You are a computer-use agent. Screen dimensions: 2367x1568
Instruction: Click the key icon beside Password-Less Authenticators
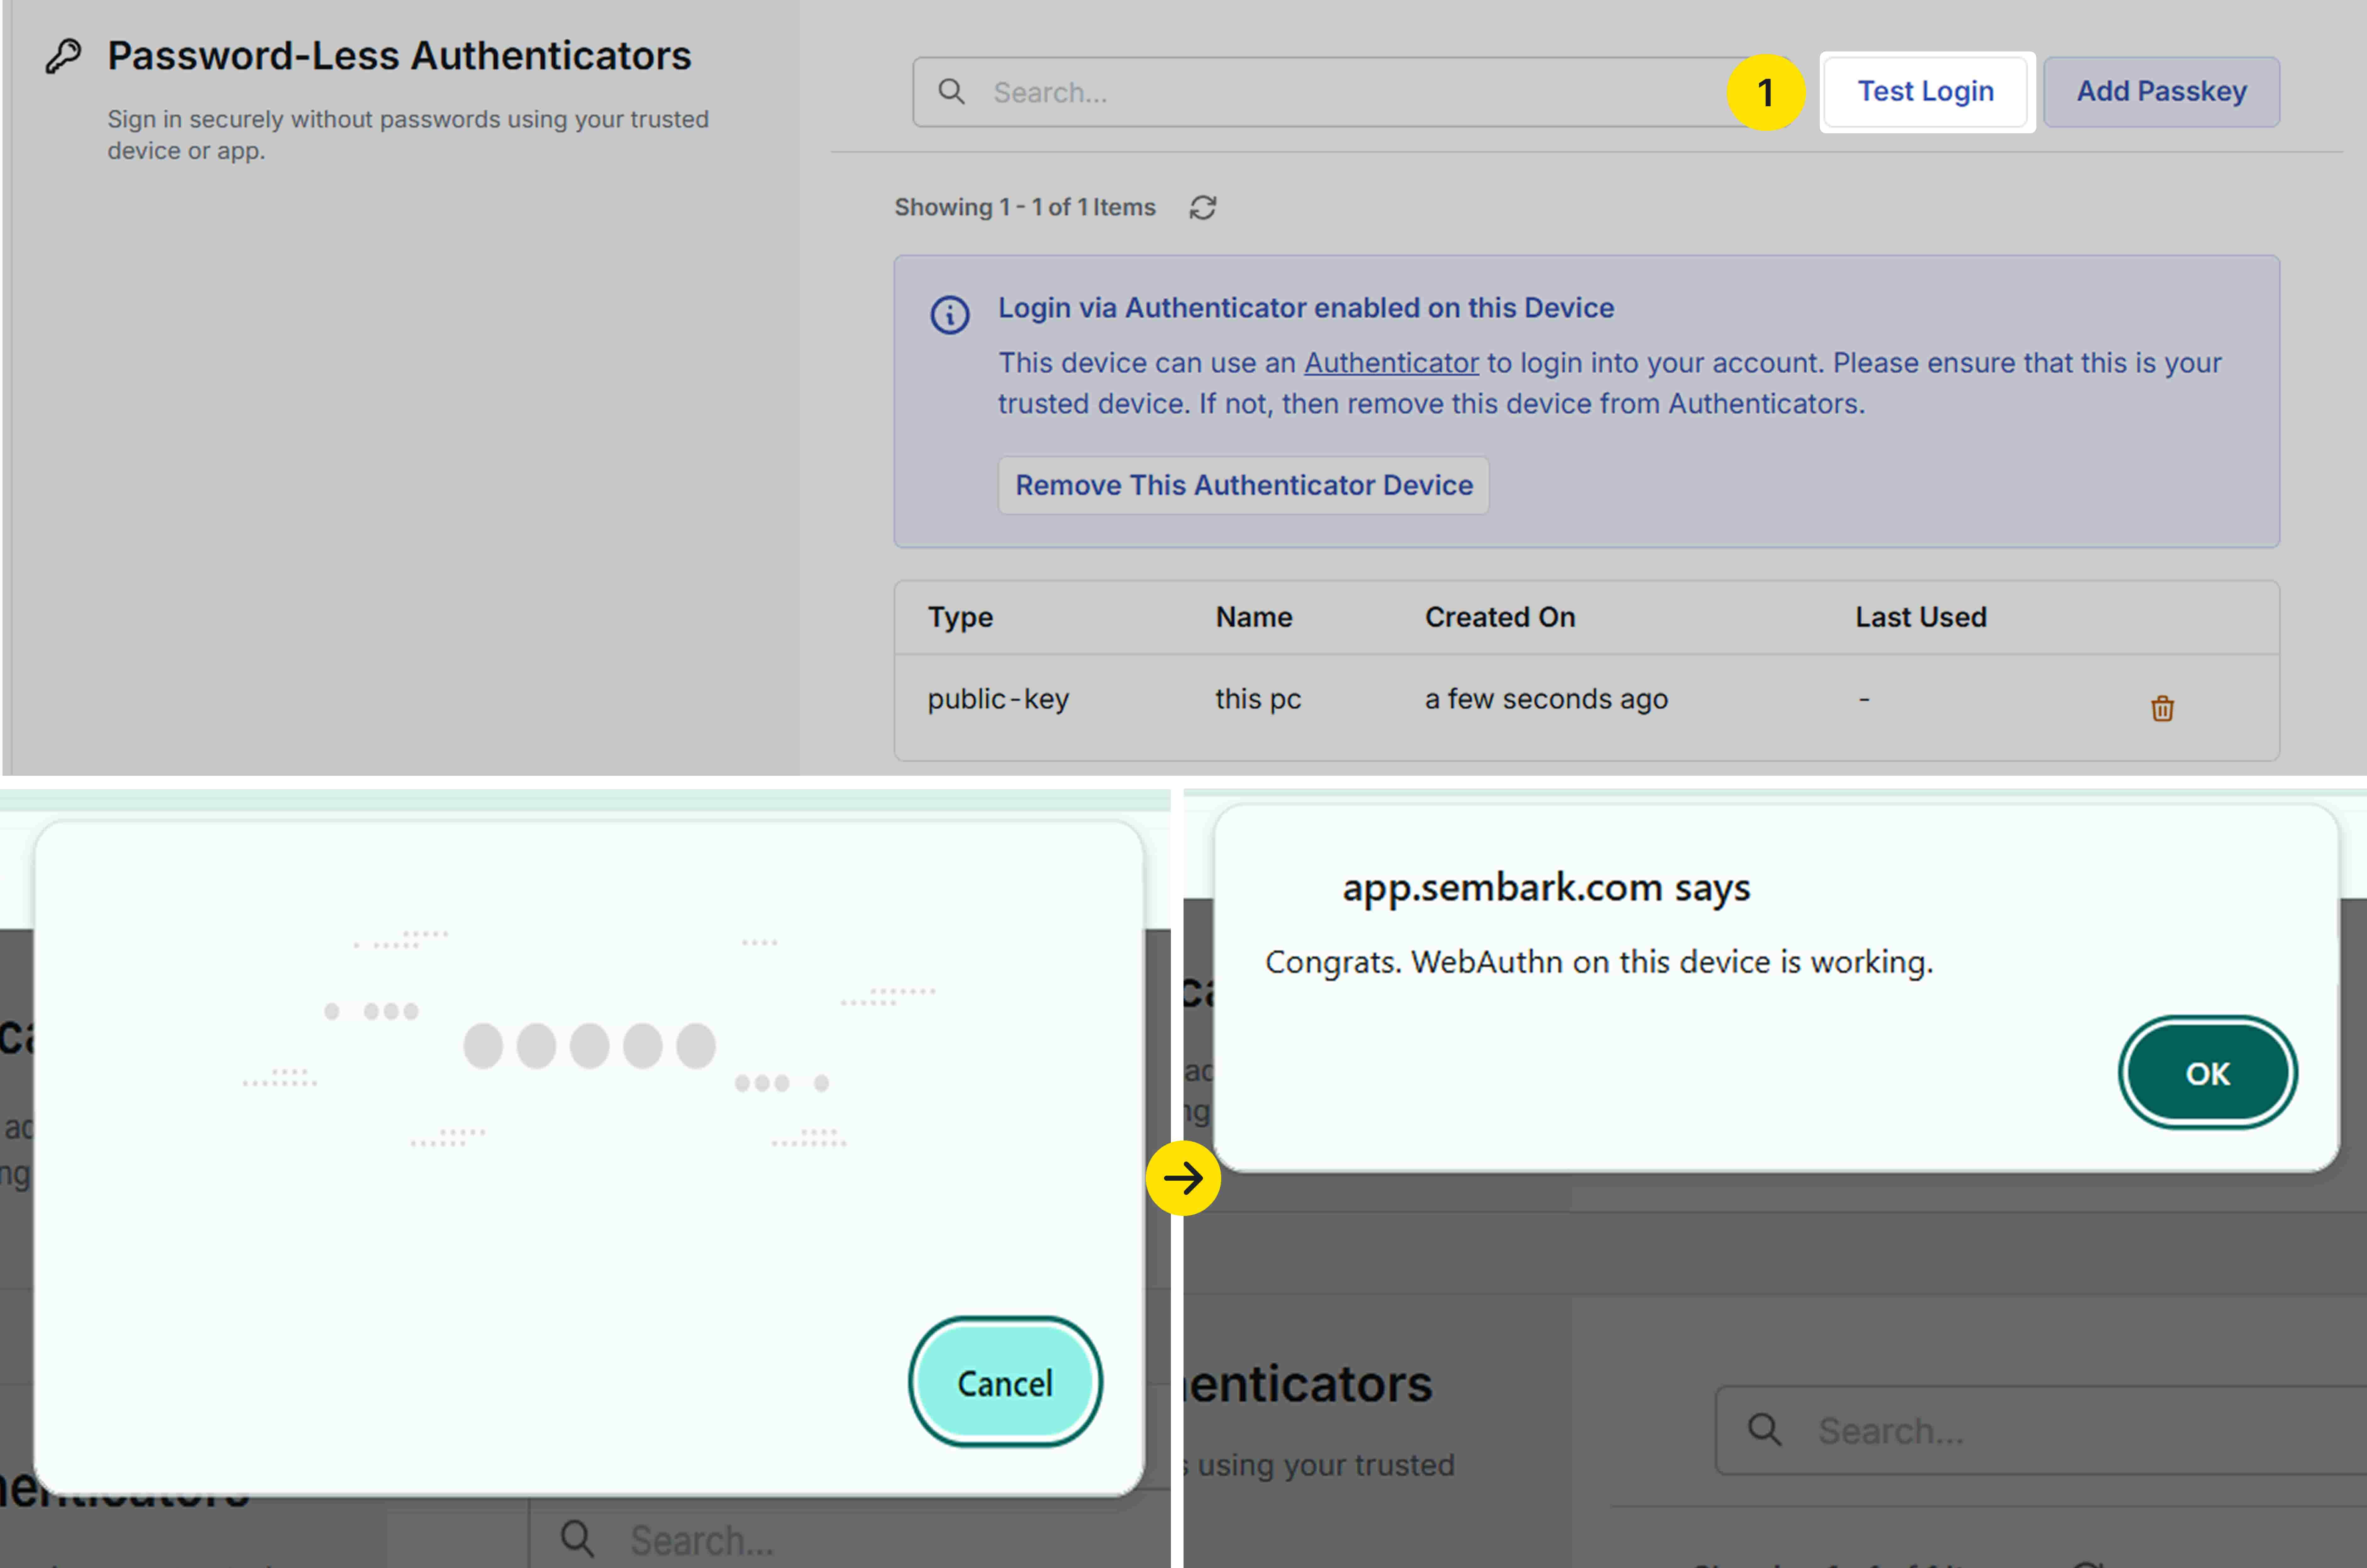pyautogui.click(x=63, y=56)
